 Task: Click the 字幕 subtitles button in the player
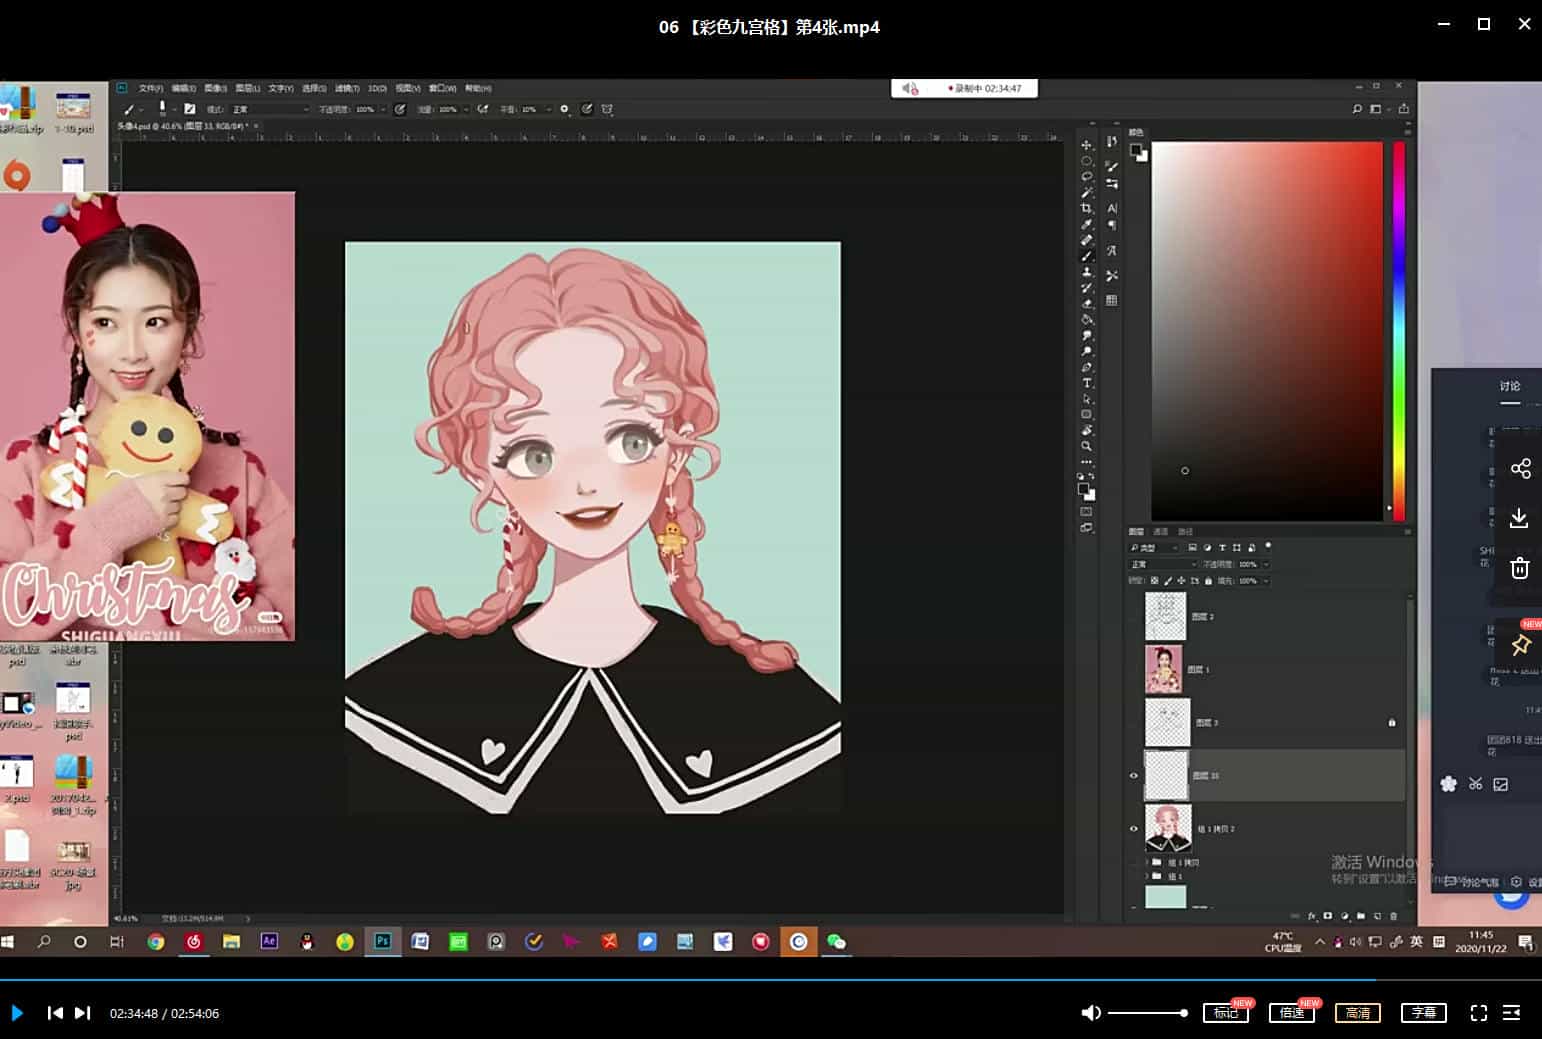(x=1424, y=1012)
